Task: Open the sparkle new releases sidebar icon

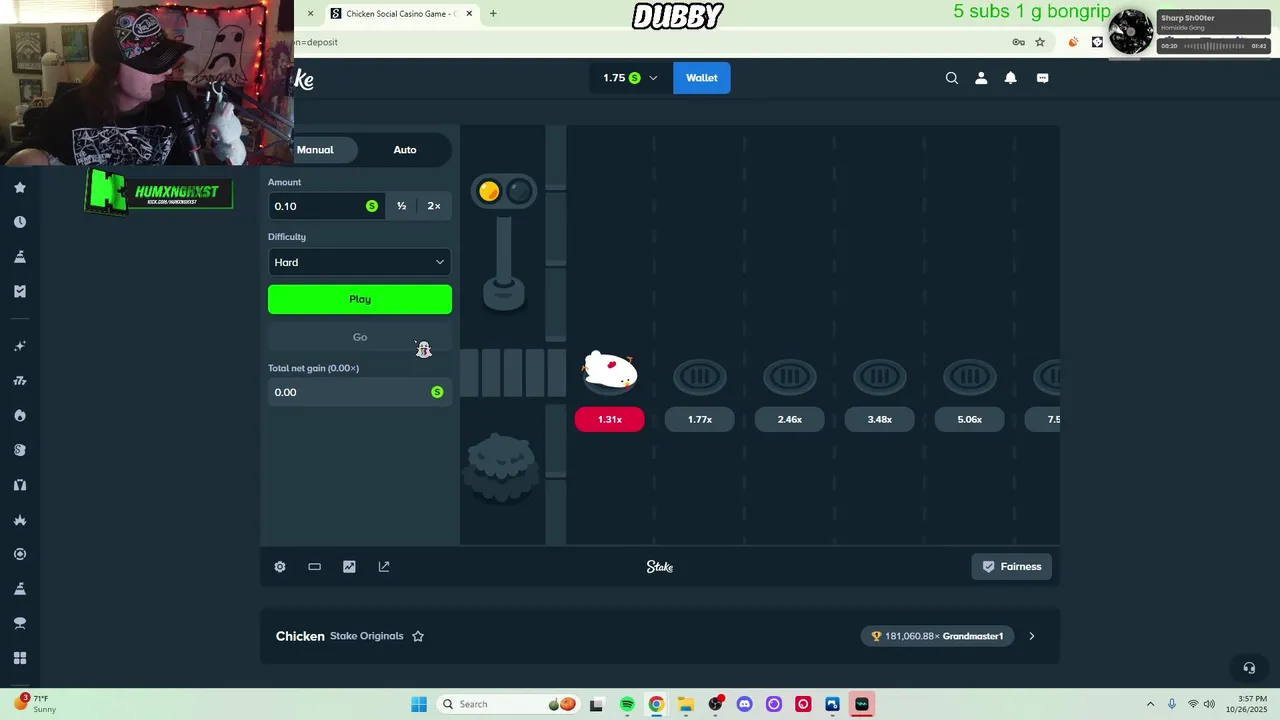Action: 20,346
